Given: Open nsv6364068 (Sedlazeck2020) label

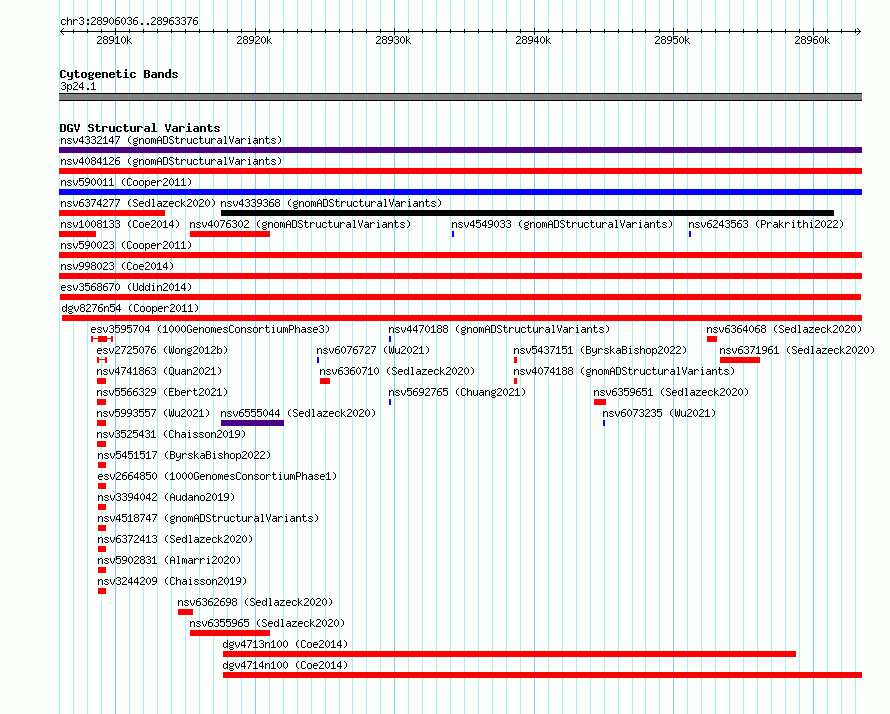Looking at the screenshot, I should (x=784, y=329).
